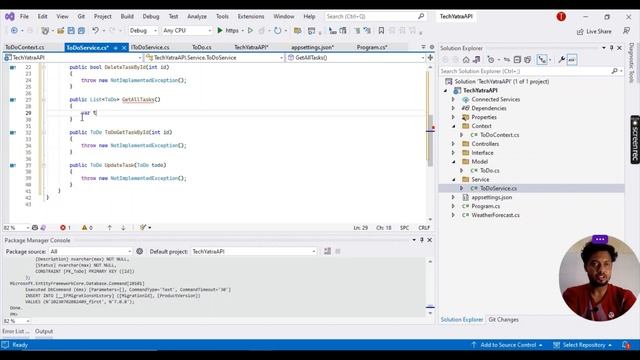
Task: Click the Undo arrow icon
Action: point(95,31)
